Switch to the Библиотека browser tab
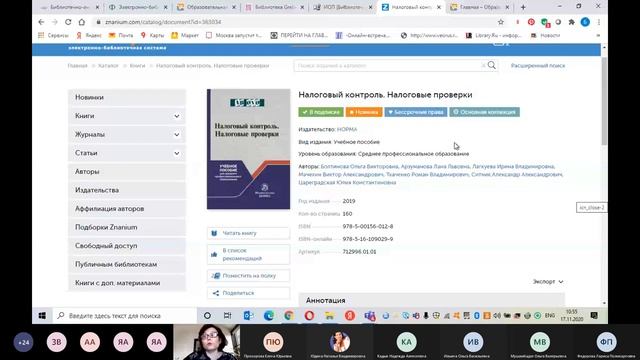 274,7
